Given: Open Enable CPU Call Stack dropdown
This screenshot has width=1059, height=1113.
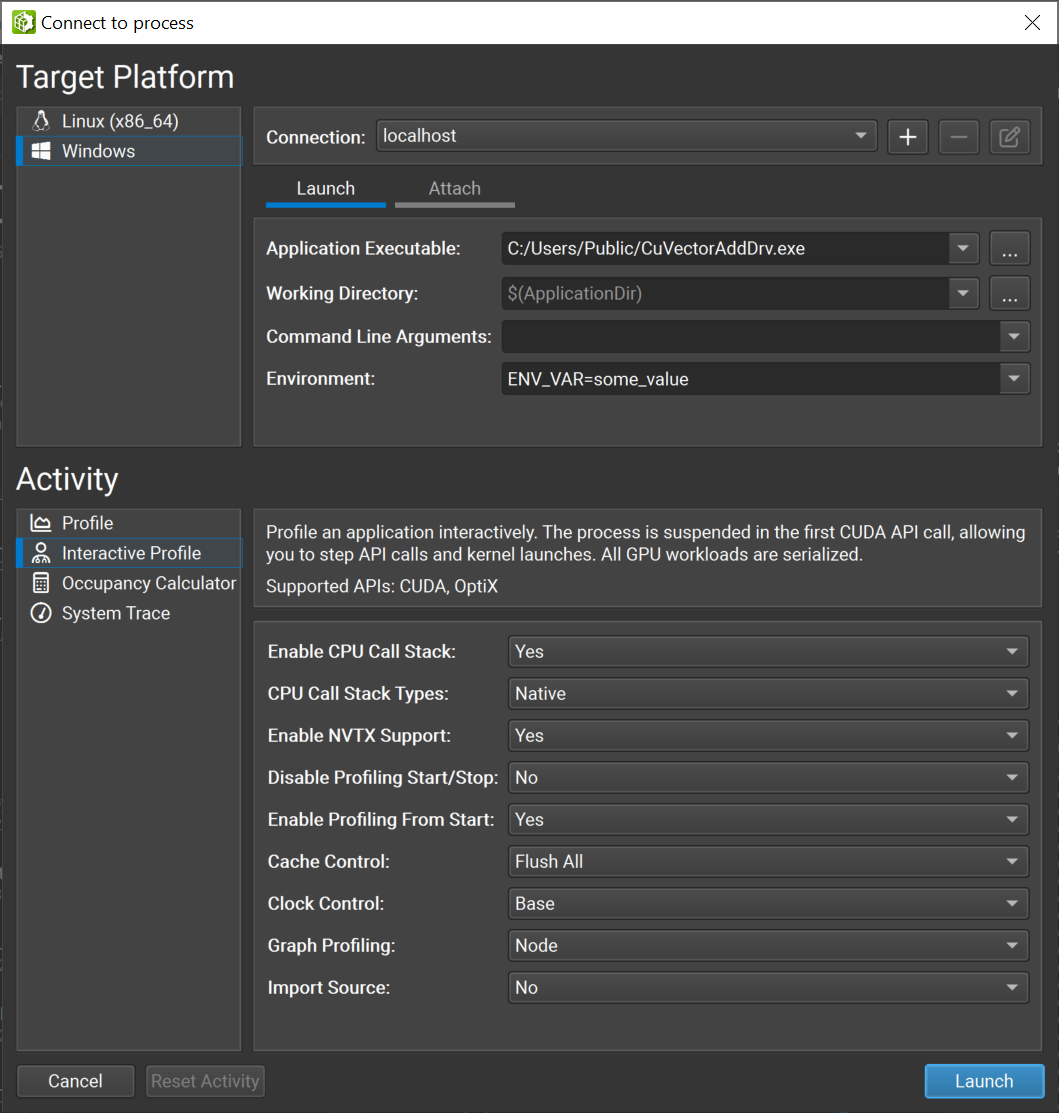Looking at the screenshot, I should (768, 652).
